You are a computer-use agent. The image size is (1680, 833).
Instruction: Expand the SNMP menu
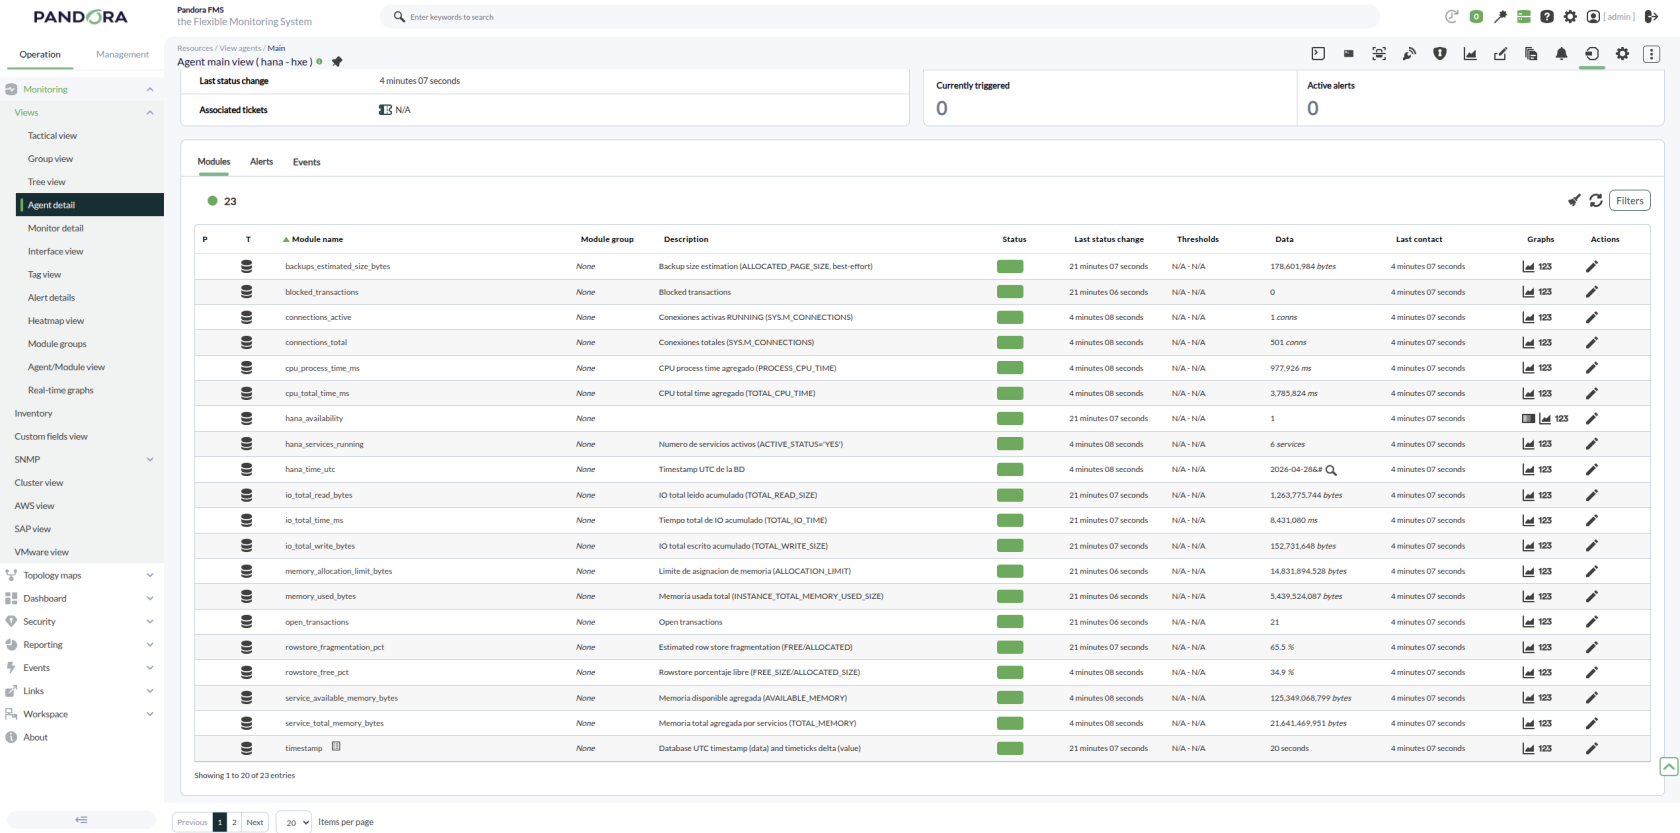[150, 460]
